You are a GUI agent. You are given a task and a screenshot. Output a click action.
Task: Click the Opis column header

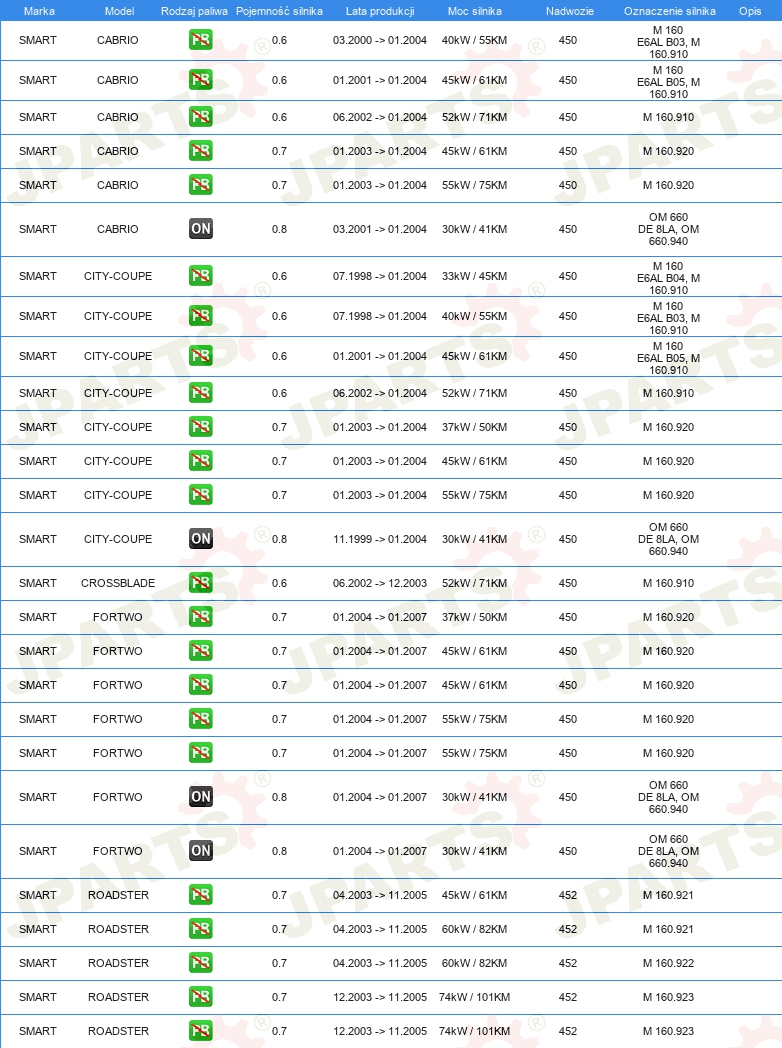click(750, 11)
